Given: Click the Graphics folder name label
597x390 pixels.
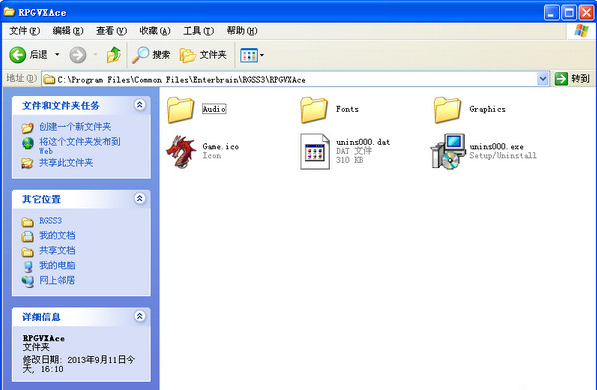Looking at the screenshot, I should (x=487, y=109).
